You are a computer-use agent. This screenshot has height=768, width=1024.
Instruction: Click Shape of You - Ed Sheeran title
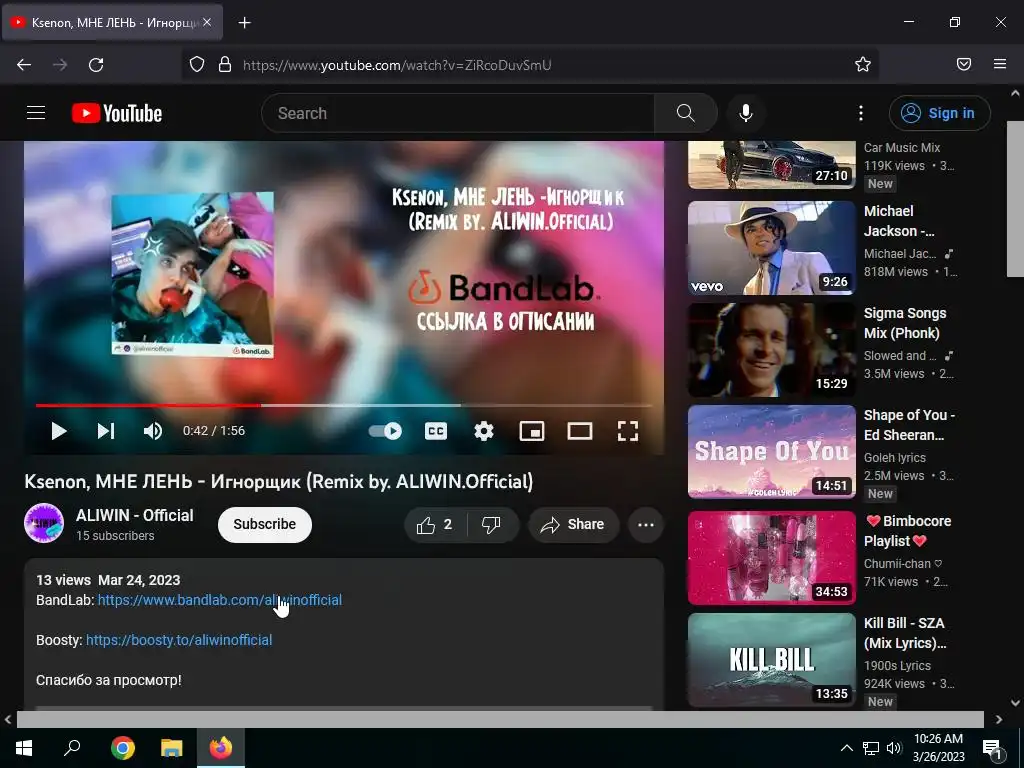(x=909, y=425)
